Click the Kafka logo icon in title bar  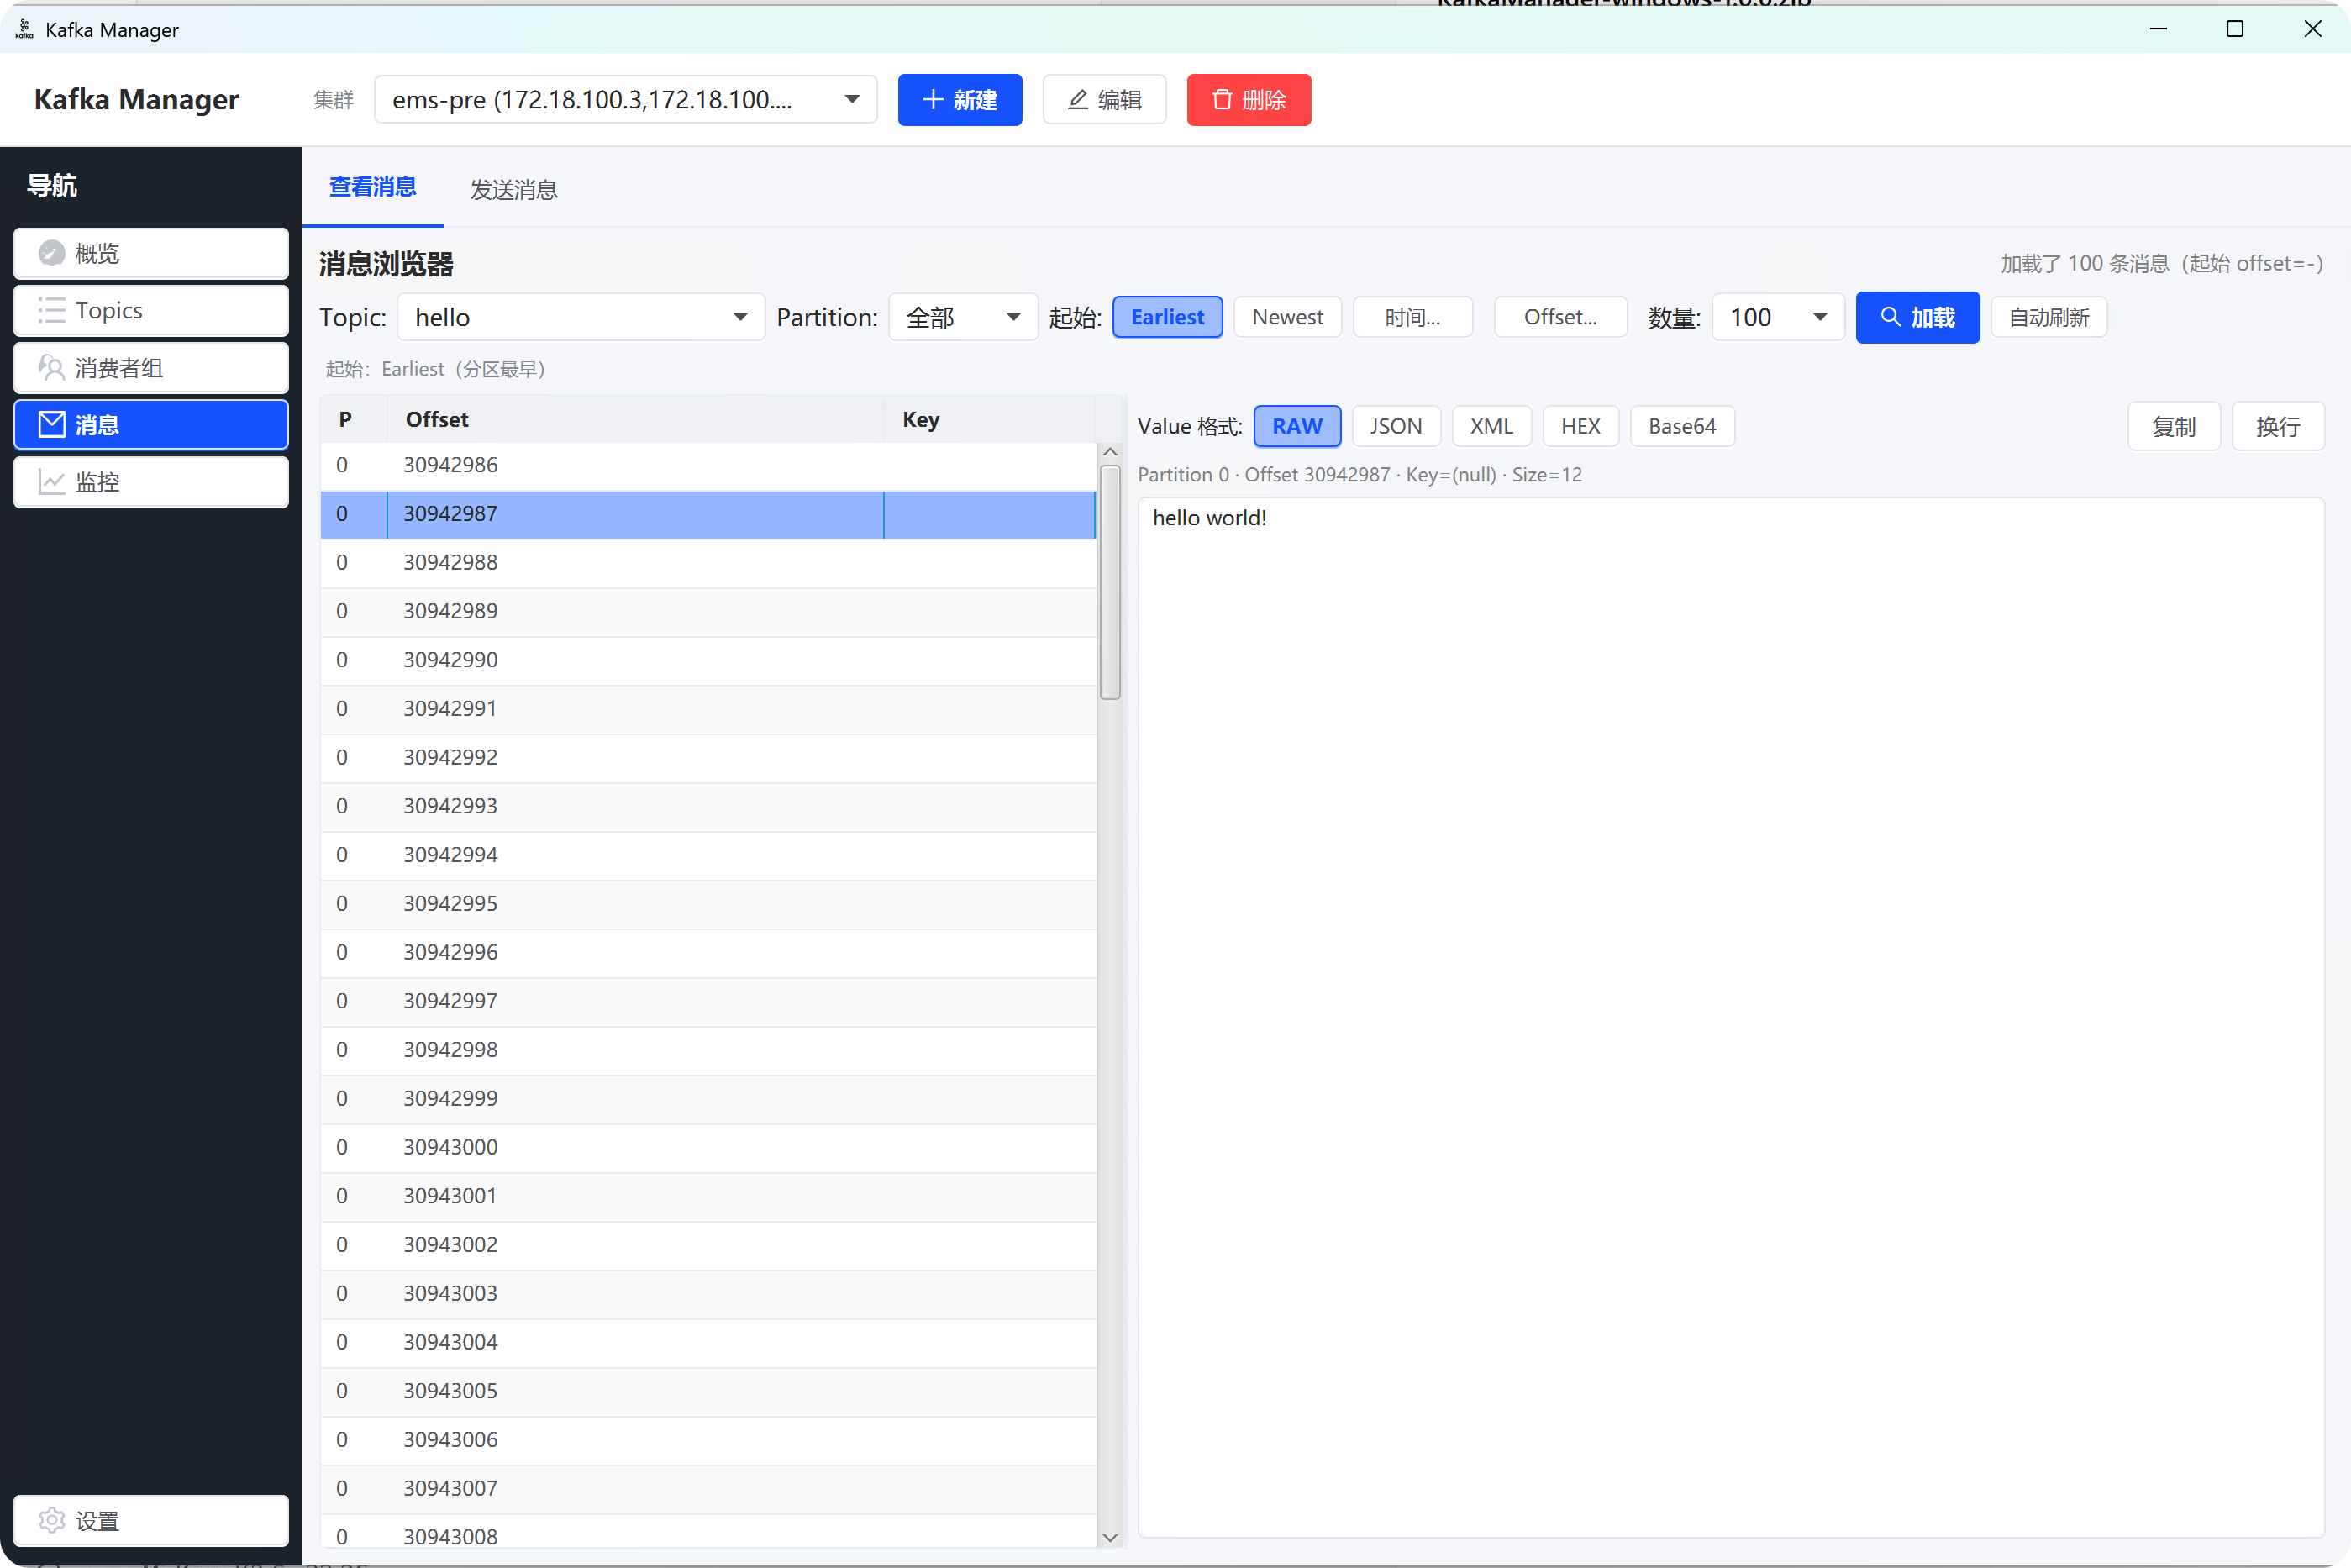pos(24,29)
